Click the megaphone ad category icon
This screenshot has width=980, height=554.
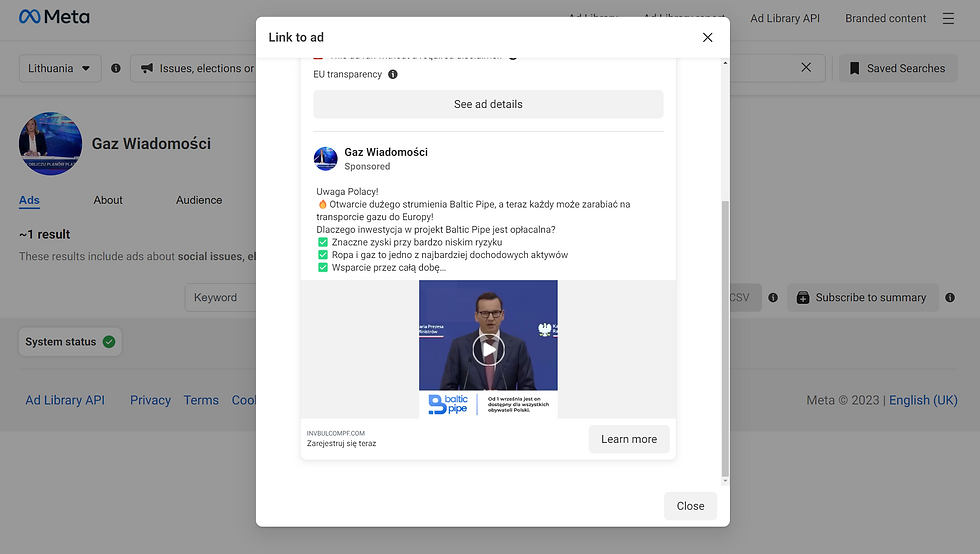click(x=147, y=68)
